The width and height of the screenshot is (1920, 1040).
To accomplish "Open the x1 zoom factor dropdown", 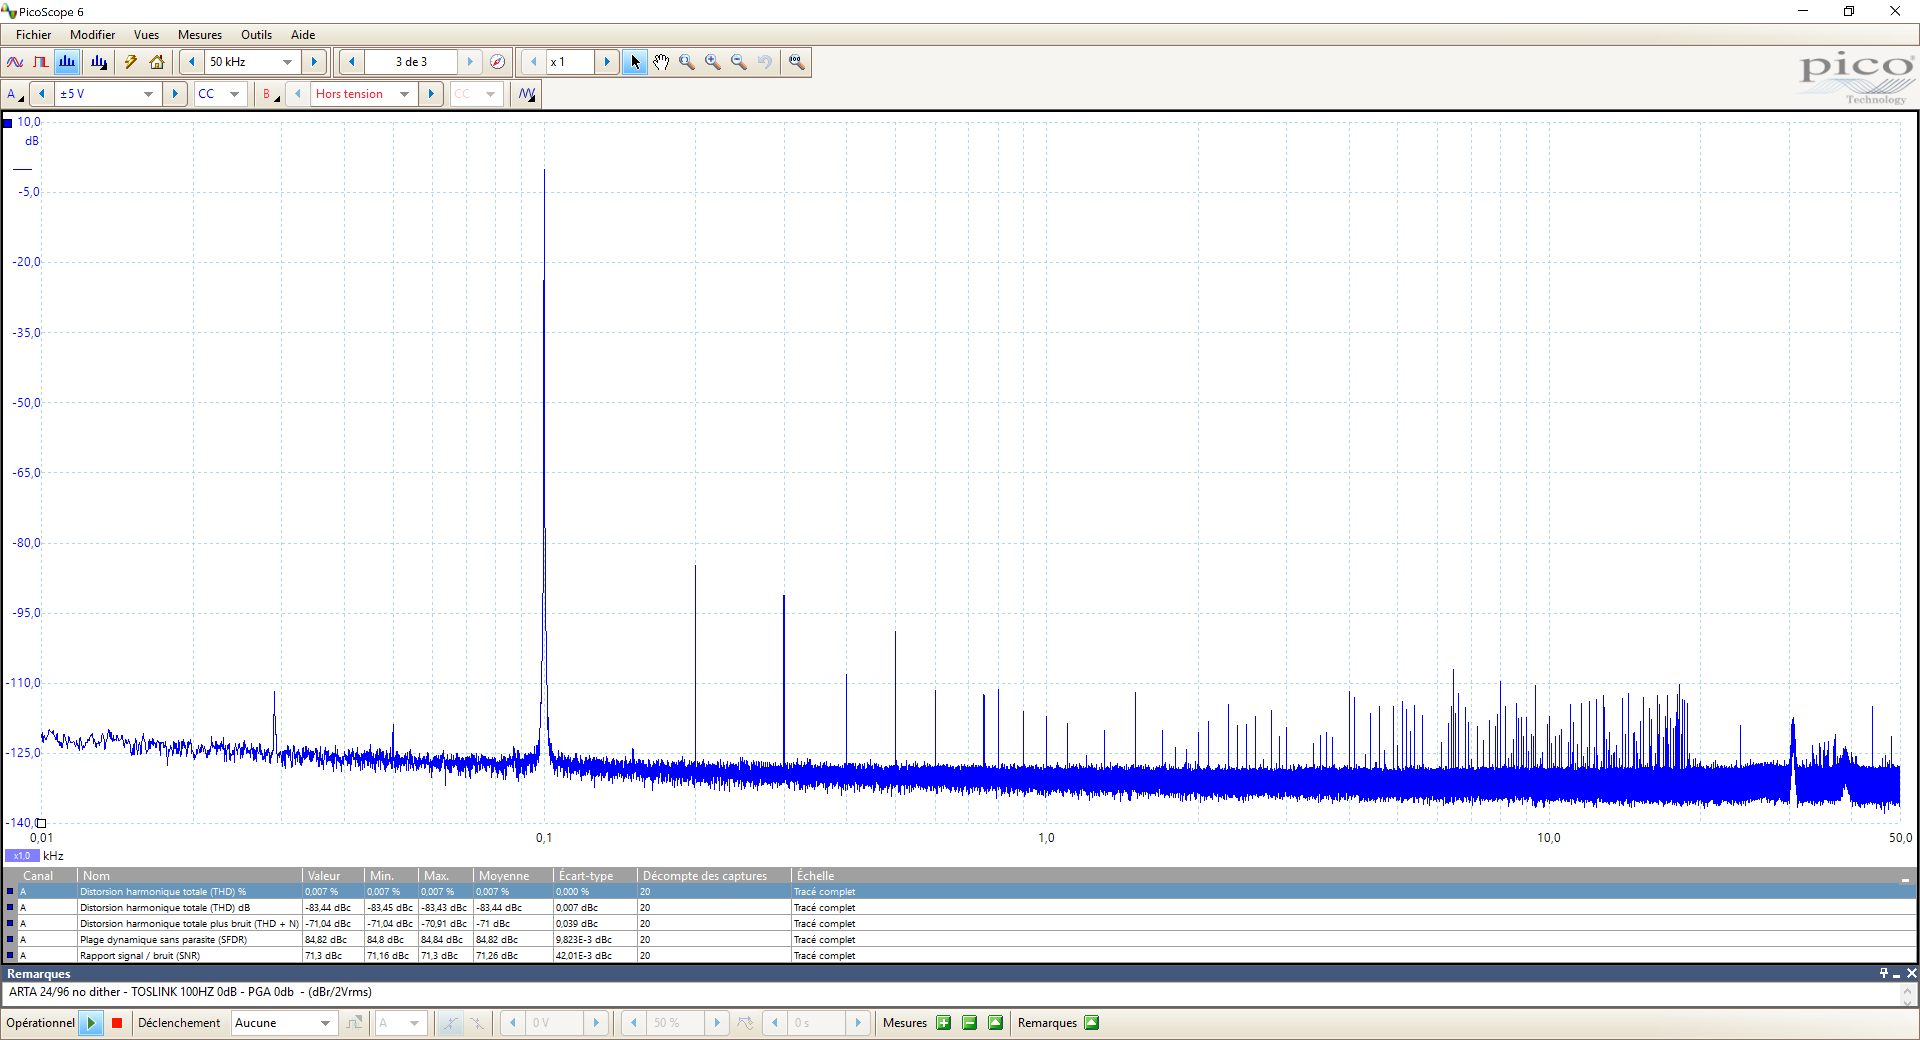I will [x=570, y=62].
